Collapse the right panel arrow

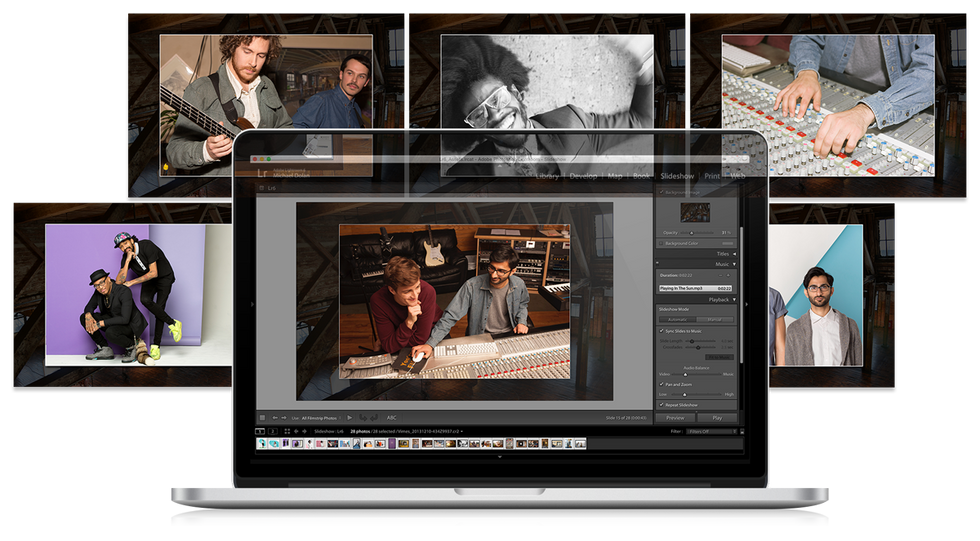(746, 305)
